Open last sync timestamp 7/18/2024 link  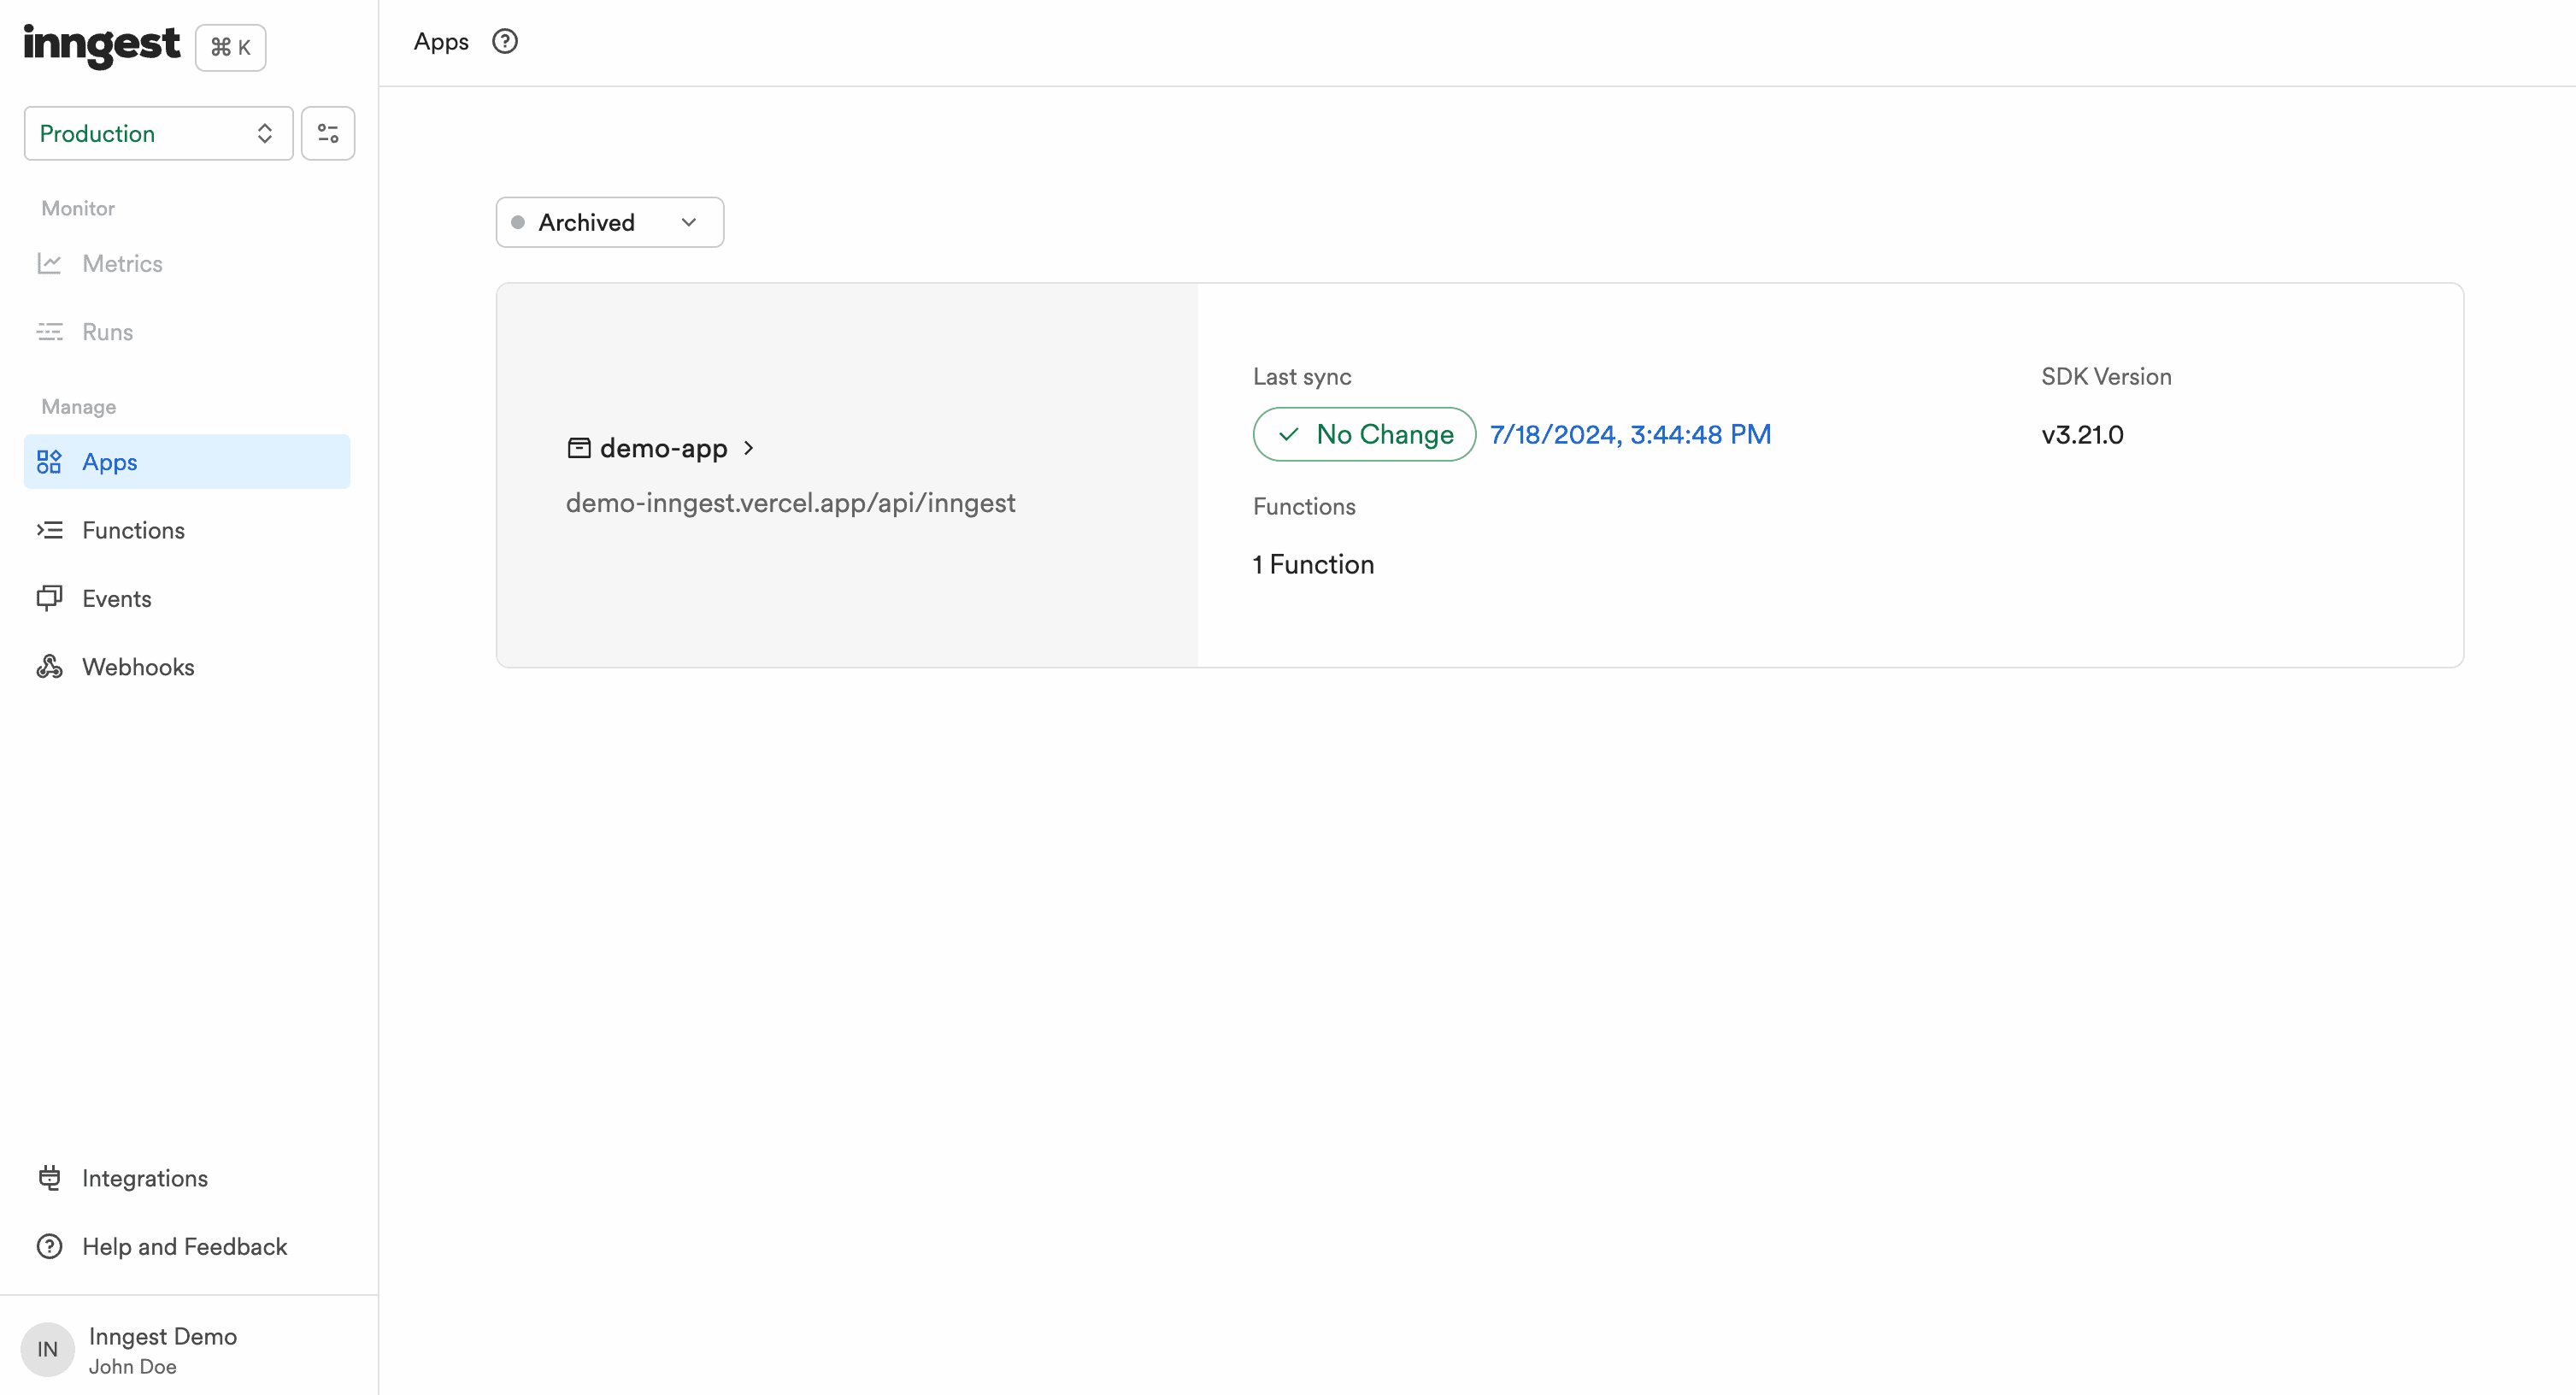1630,434
